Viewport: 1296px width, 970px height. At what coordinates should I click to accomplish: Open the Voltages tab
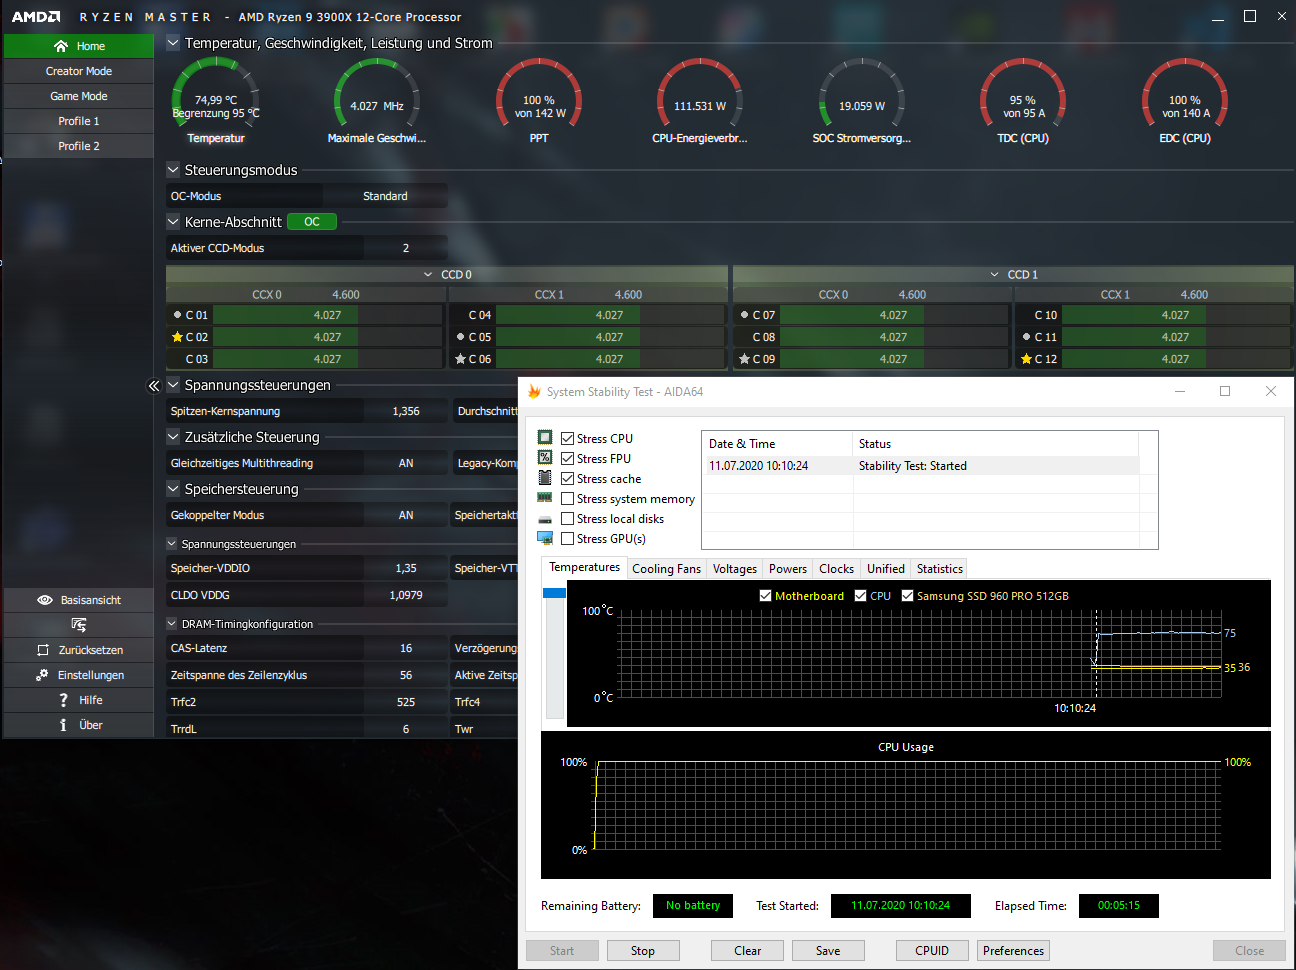(735, 569)
